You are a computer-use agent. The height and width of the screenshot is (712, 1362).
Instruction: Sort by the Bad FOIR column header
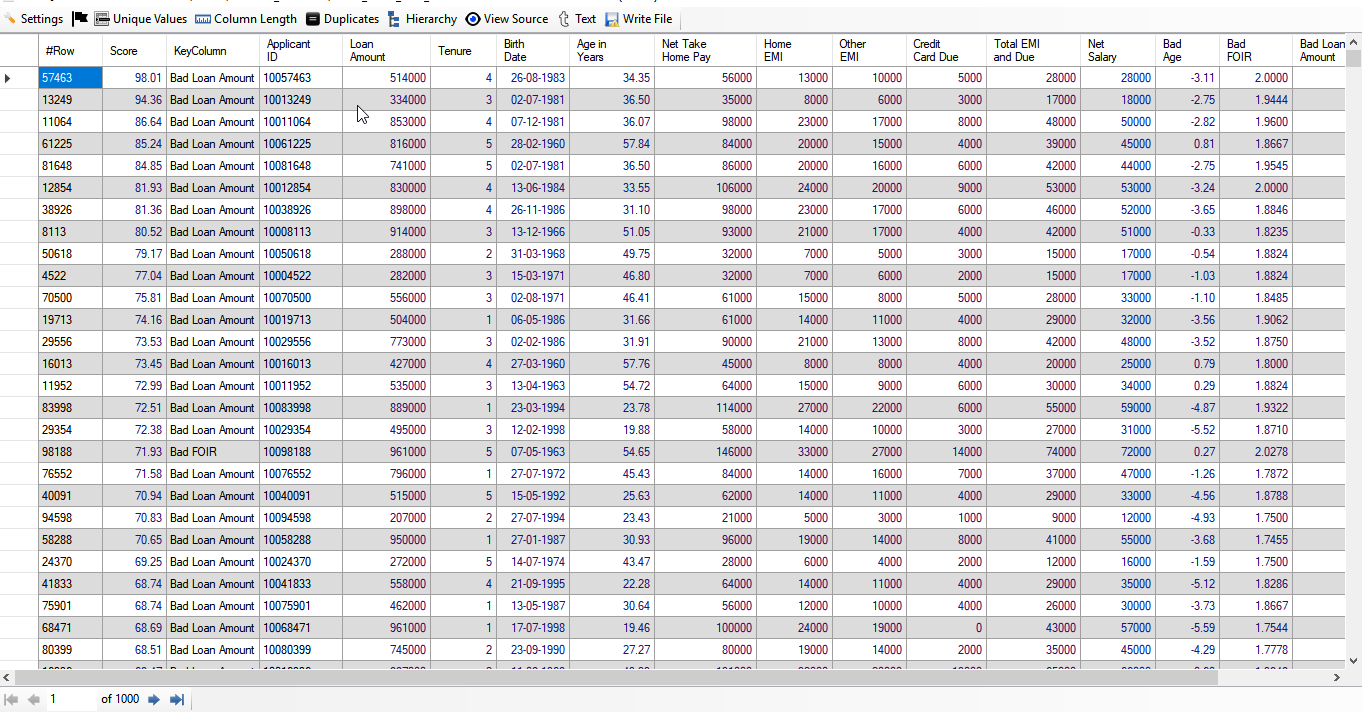(x=1255, y=50)
